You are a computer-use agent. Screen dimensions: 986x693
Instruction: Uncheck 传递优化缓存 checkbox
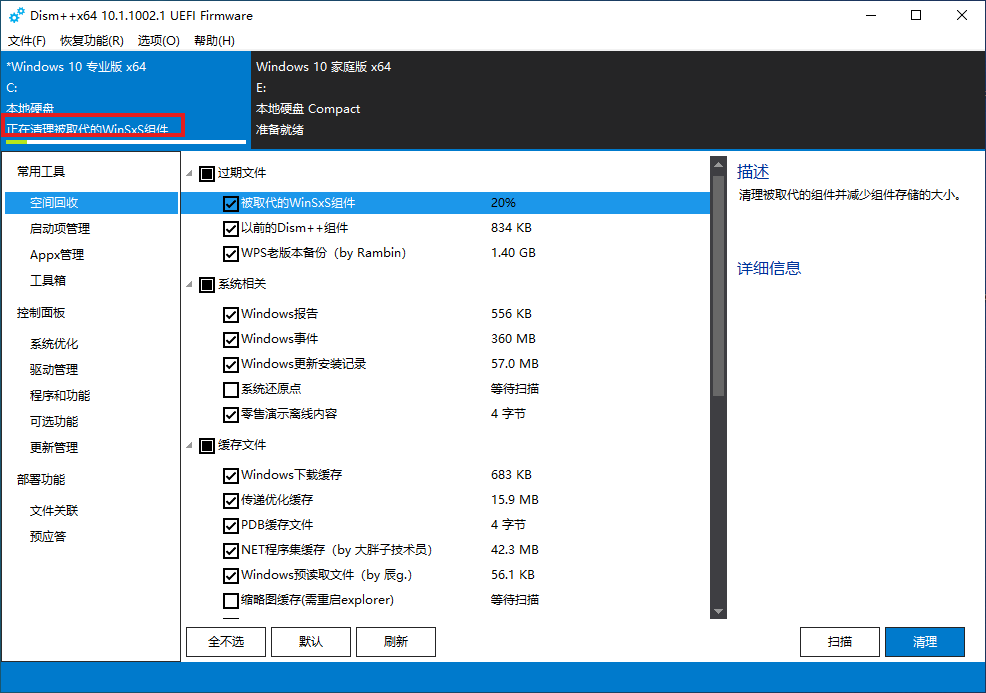point(231,501)
